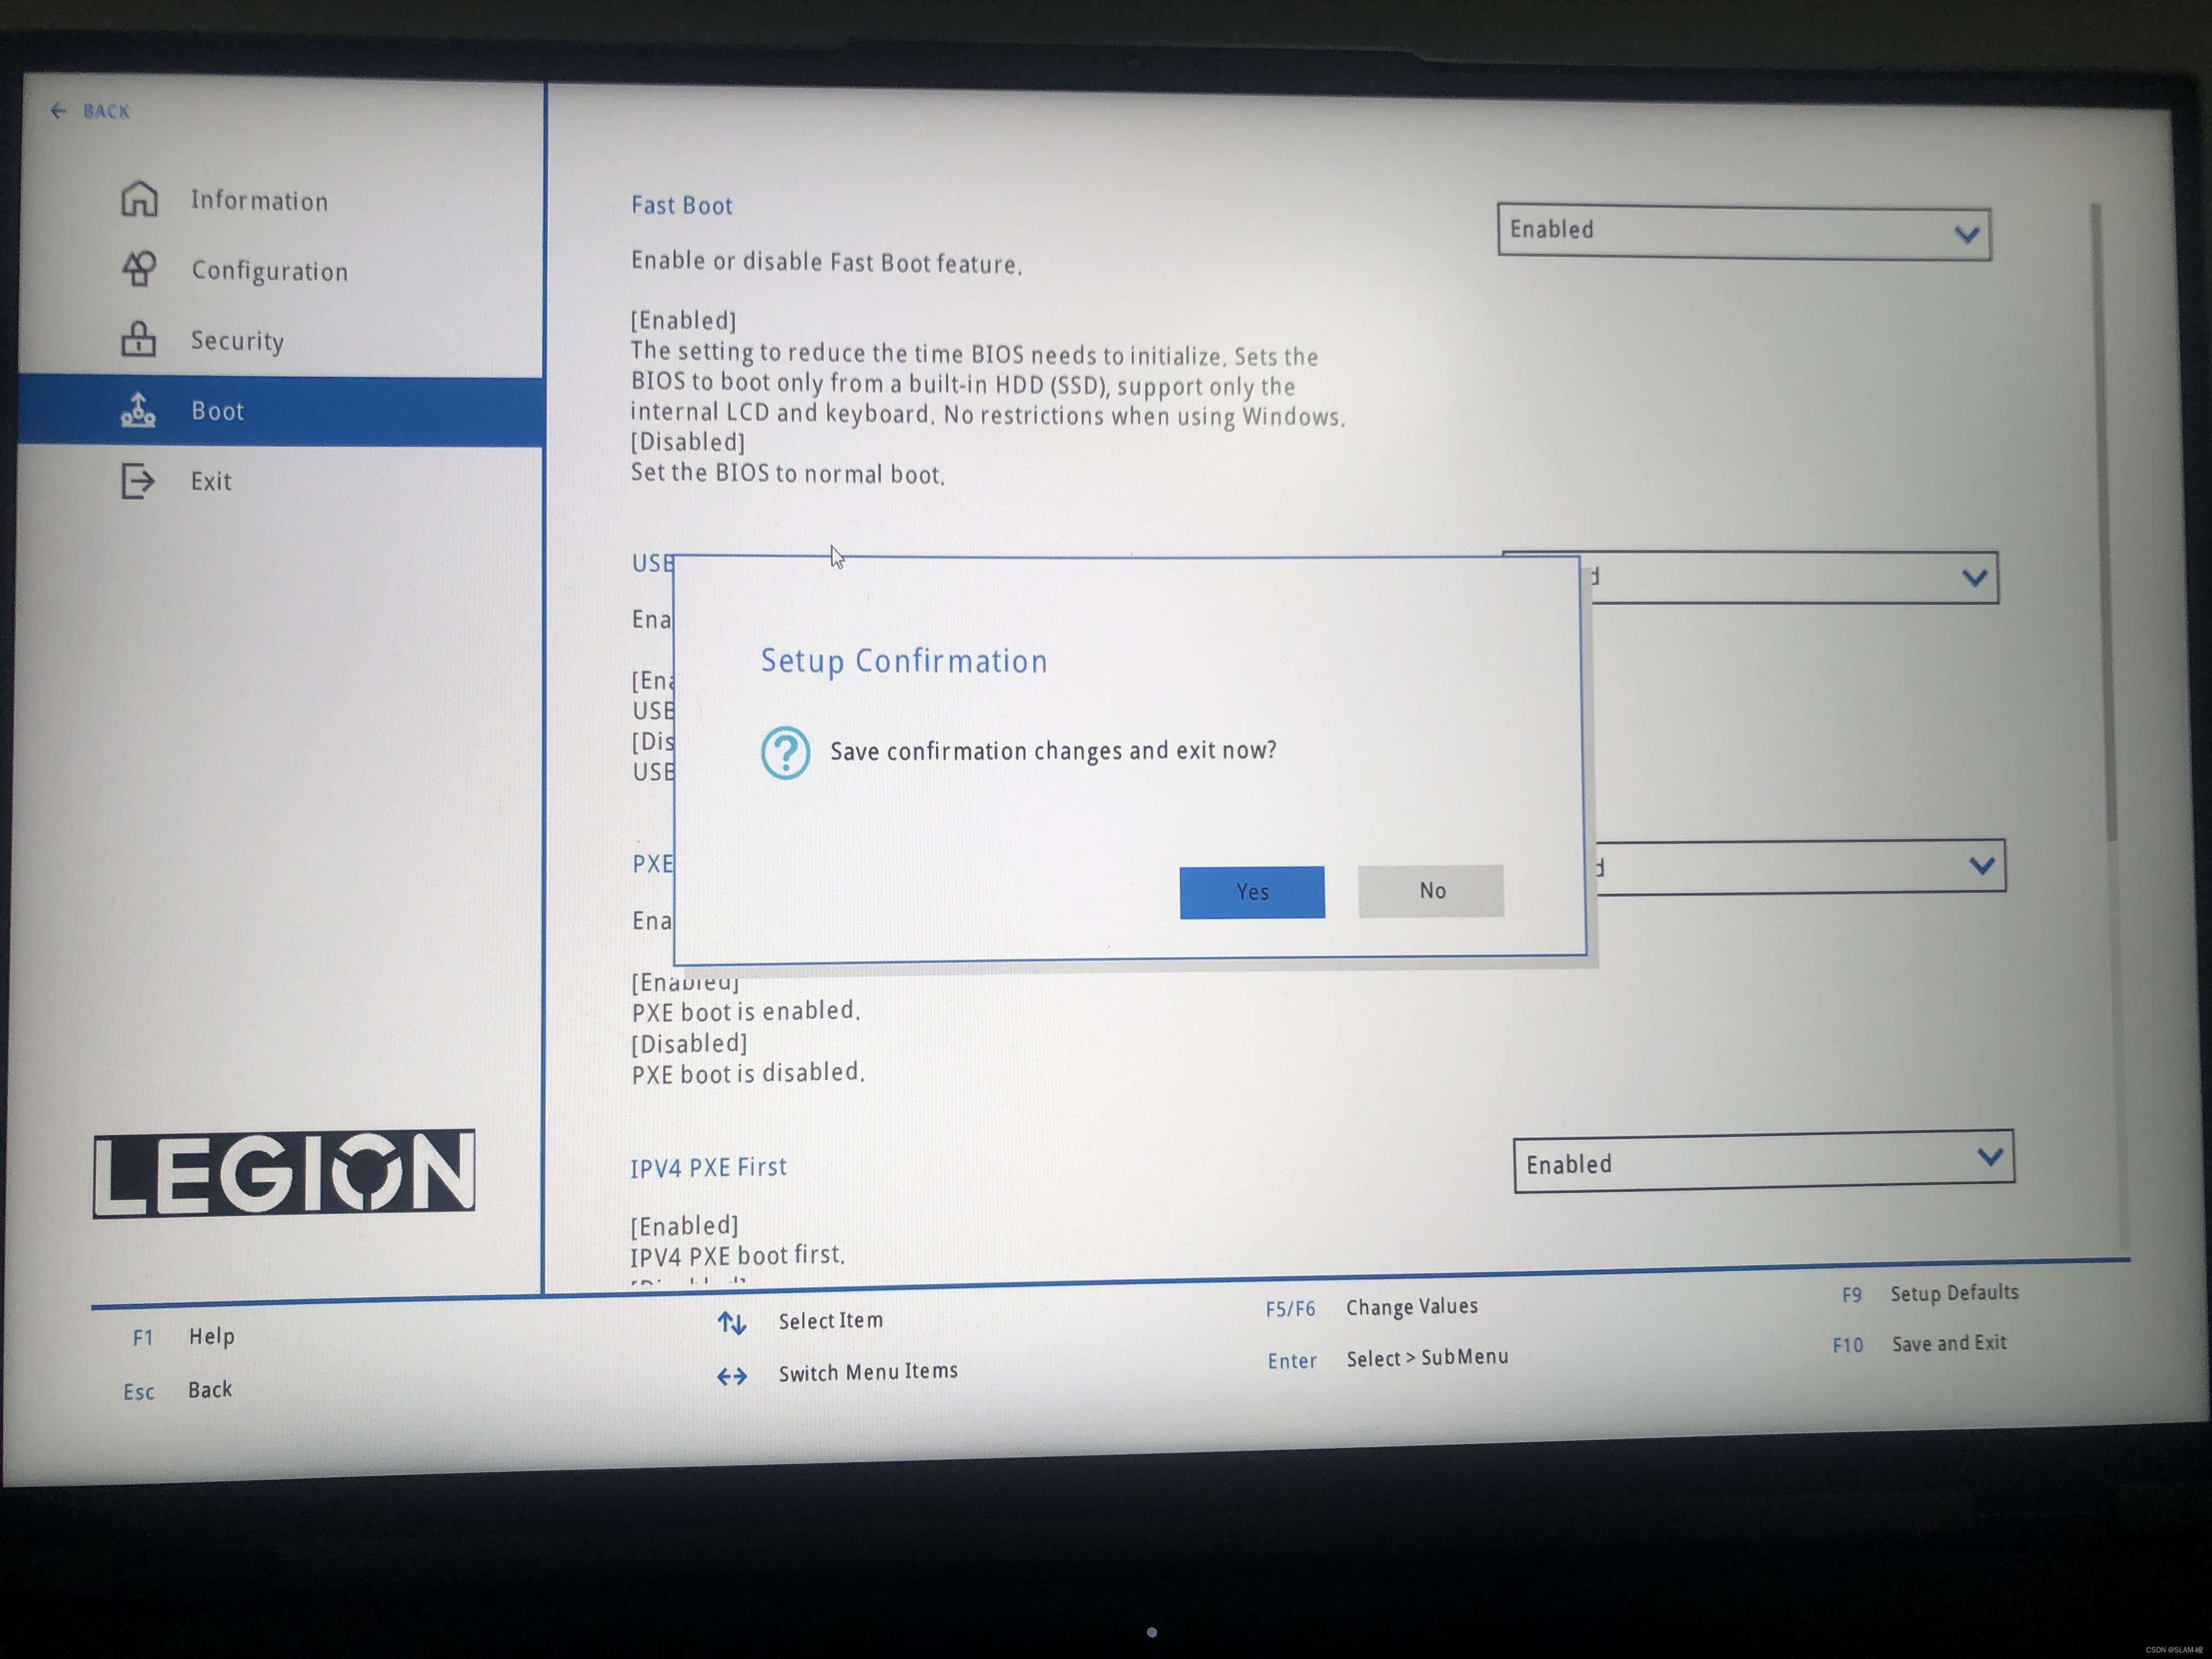2212x1659 pixels.
Task: Open the USB Boot dropdown chevron
Action: [x=1974, y=578]
